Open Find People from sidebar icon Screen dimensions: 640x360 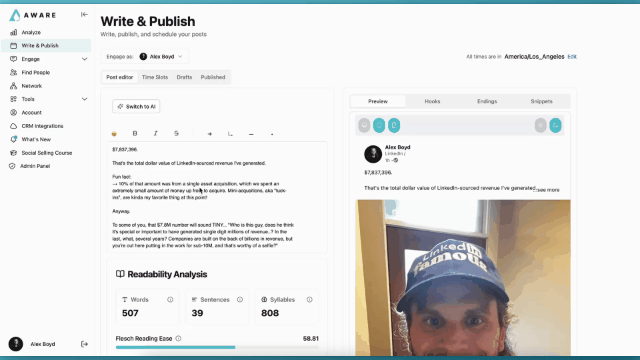(13, 72)
